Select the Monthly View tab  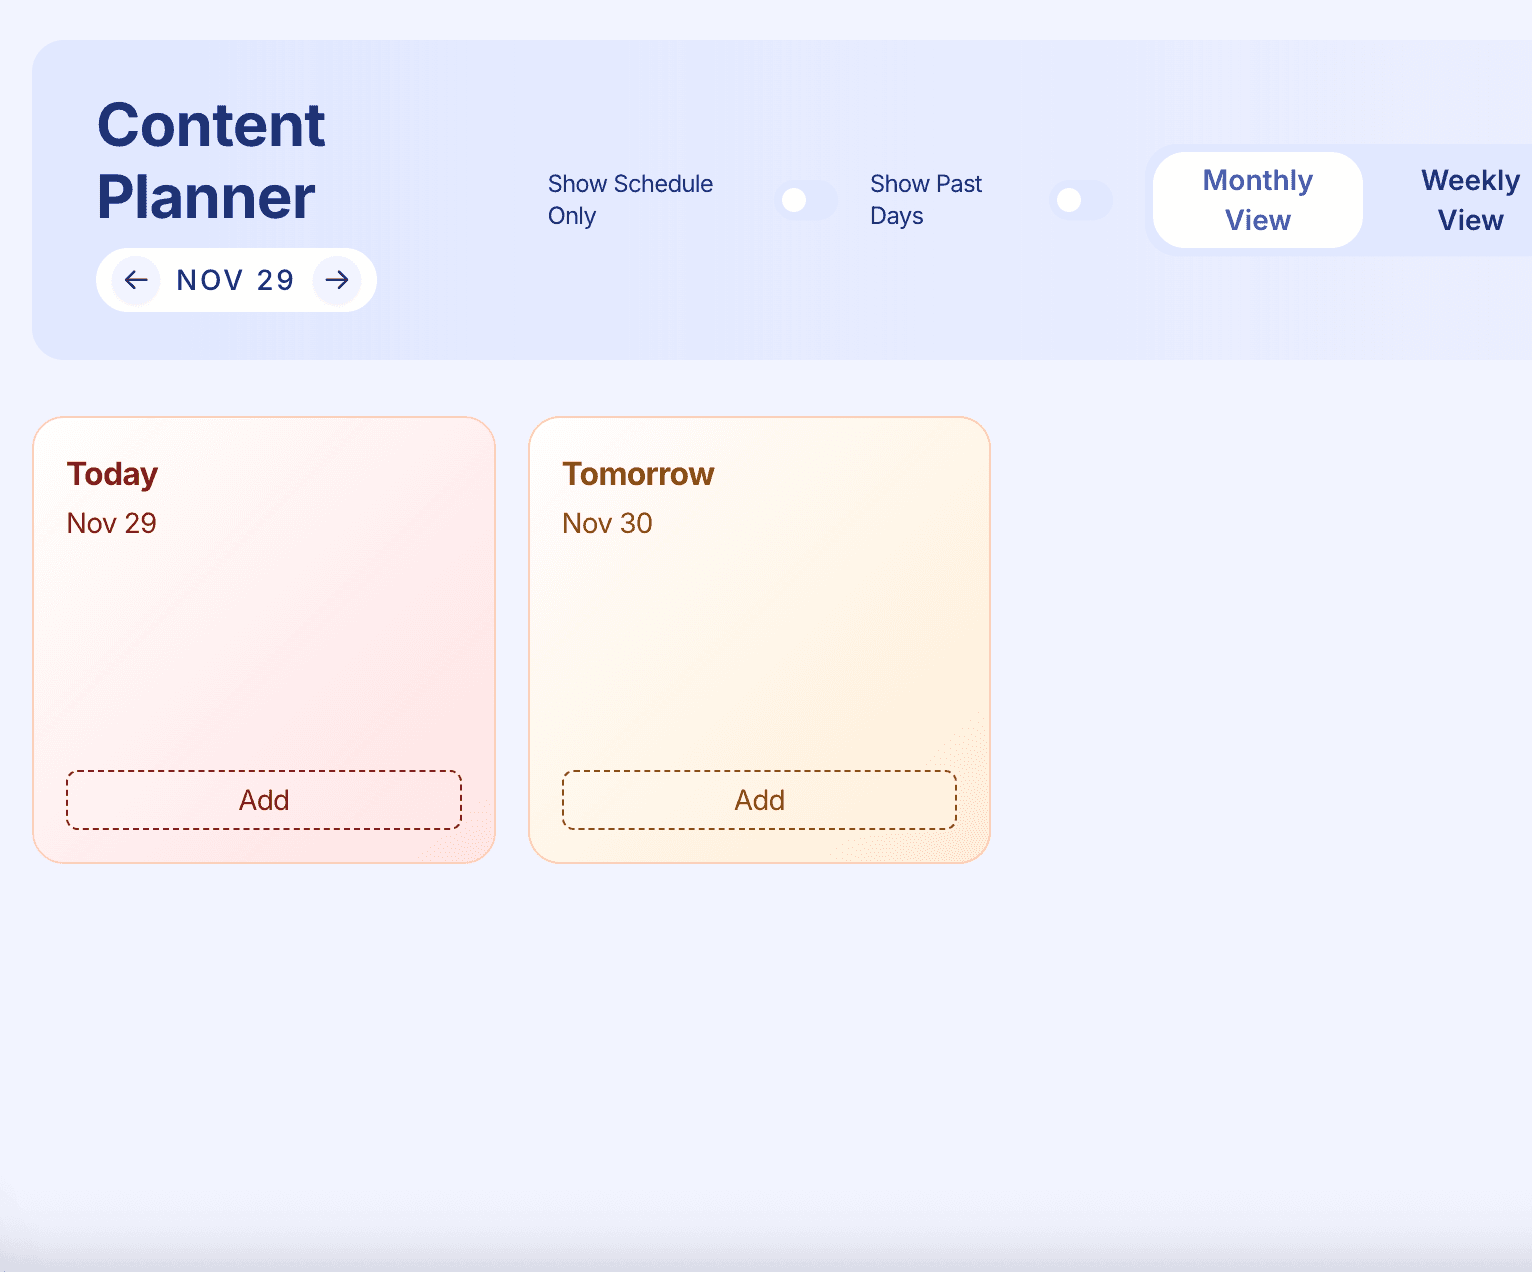click(x=1258, y=200)
